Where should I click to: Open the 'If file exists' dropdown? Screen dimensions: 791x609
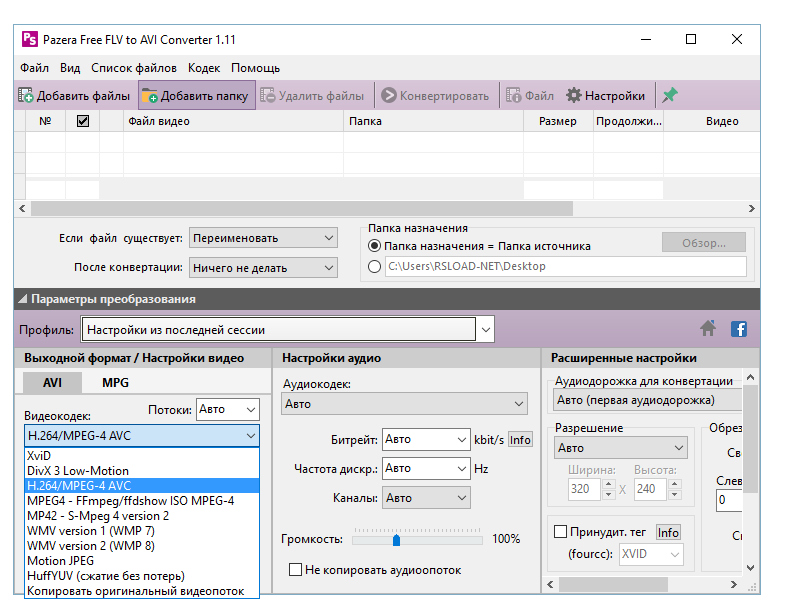coord(263,238)
